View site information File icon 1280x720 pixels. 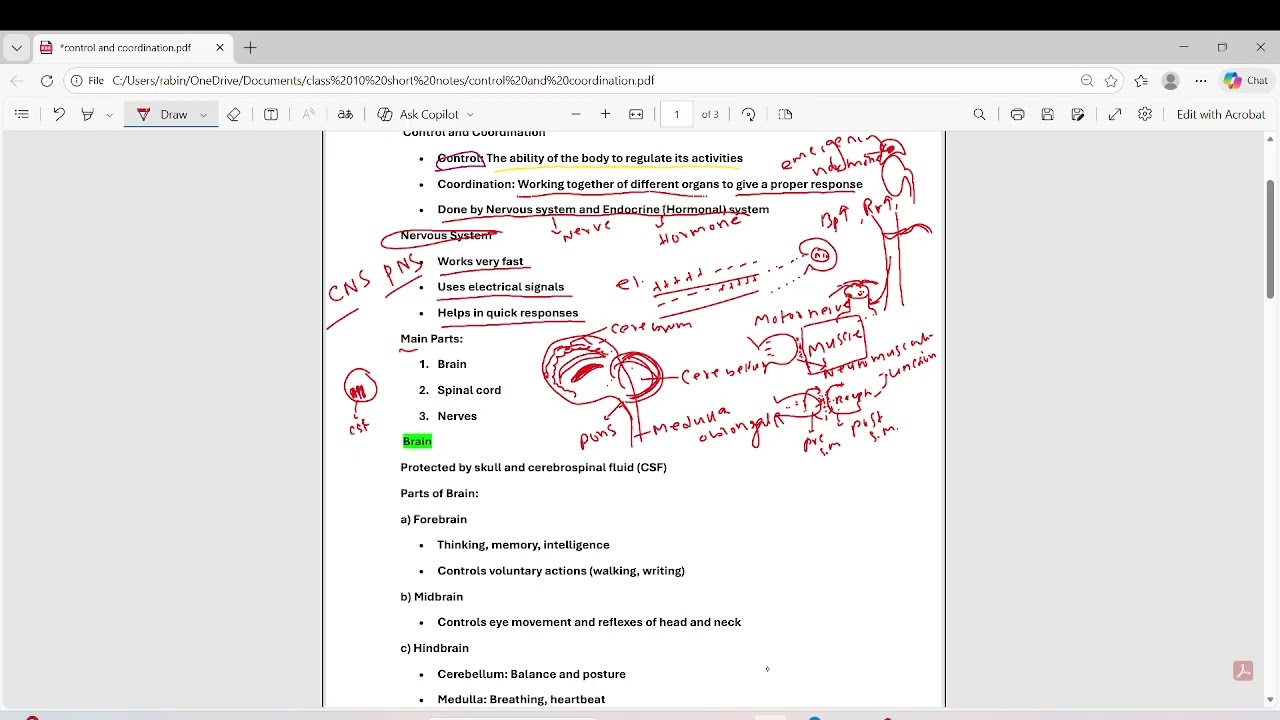[87, 81]
